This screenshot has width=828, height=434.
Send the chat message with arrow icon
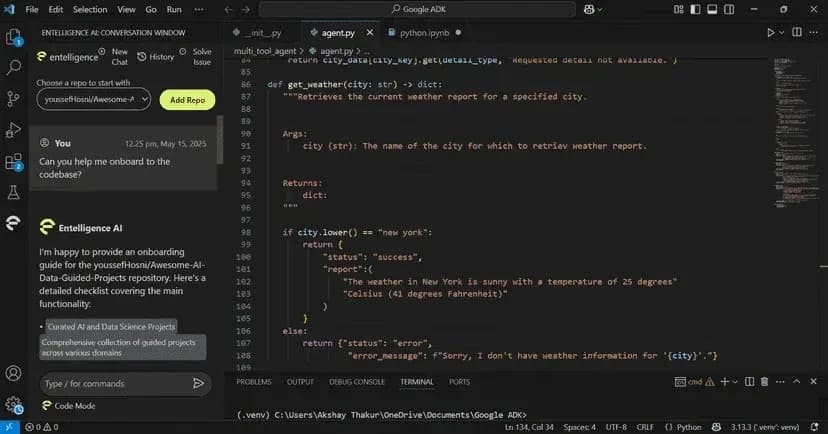pos(199,383)
